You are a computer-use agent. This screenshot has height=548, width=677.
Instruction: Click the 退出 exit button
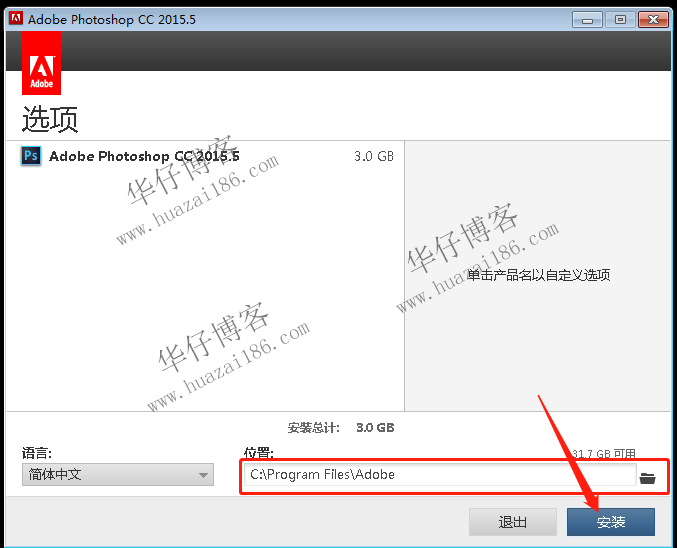pyautogui.click(x=512, y=522)
